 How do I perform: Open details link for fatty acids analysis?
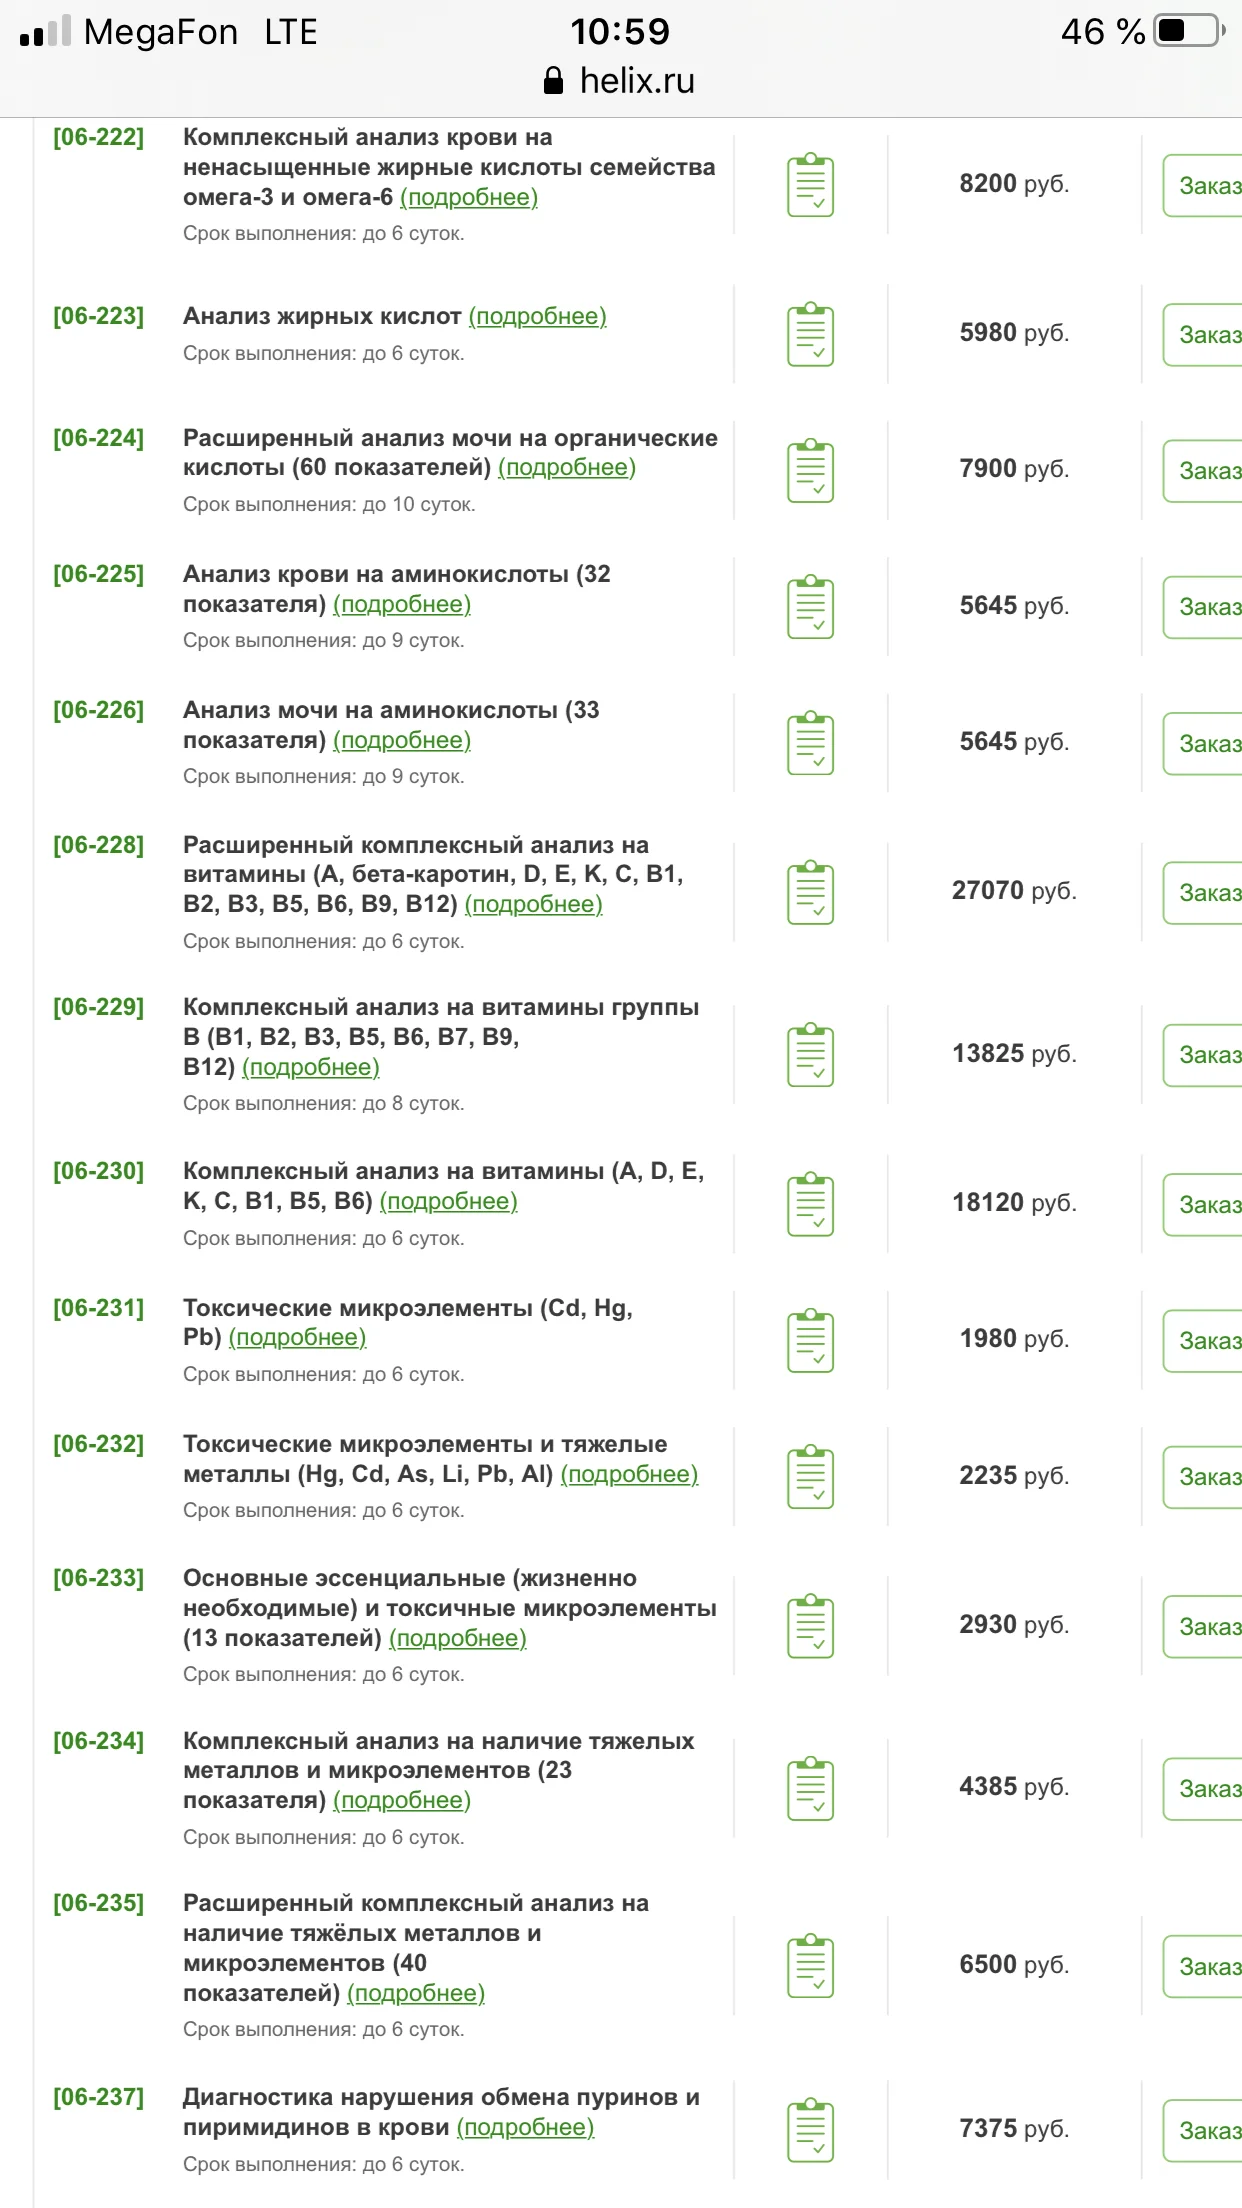click(x=537, y=317)
